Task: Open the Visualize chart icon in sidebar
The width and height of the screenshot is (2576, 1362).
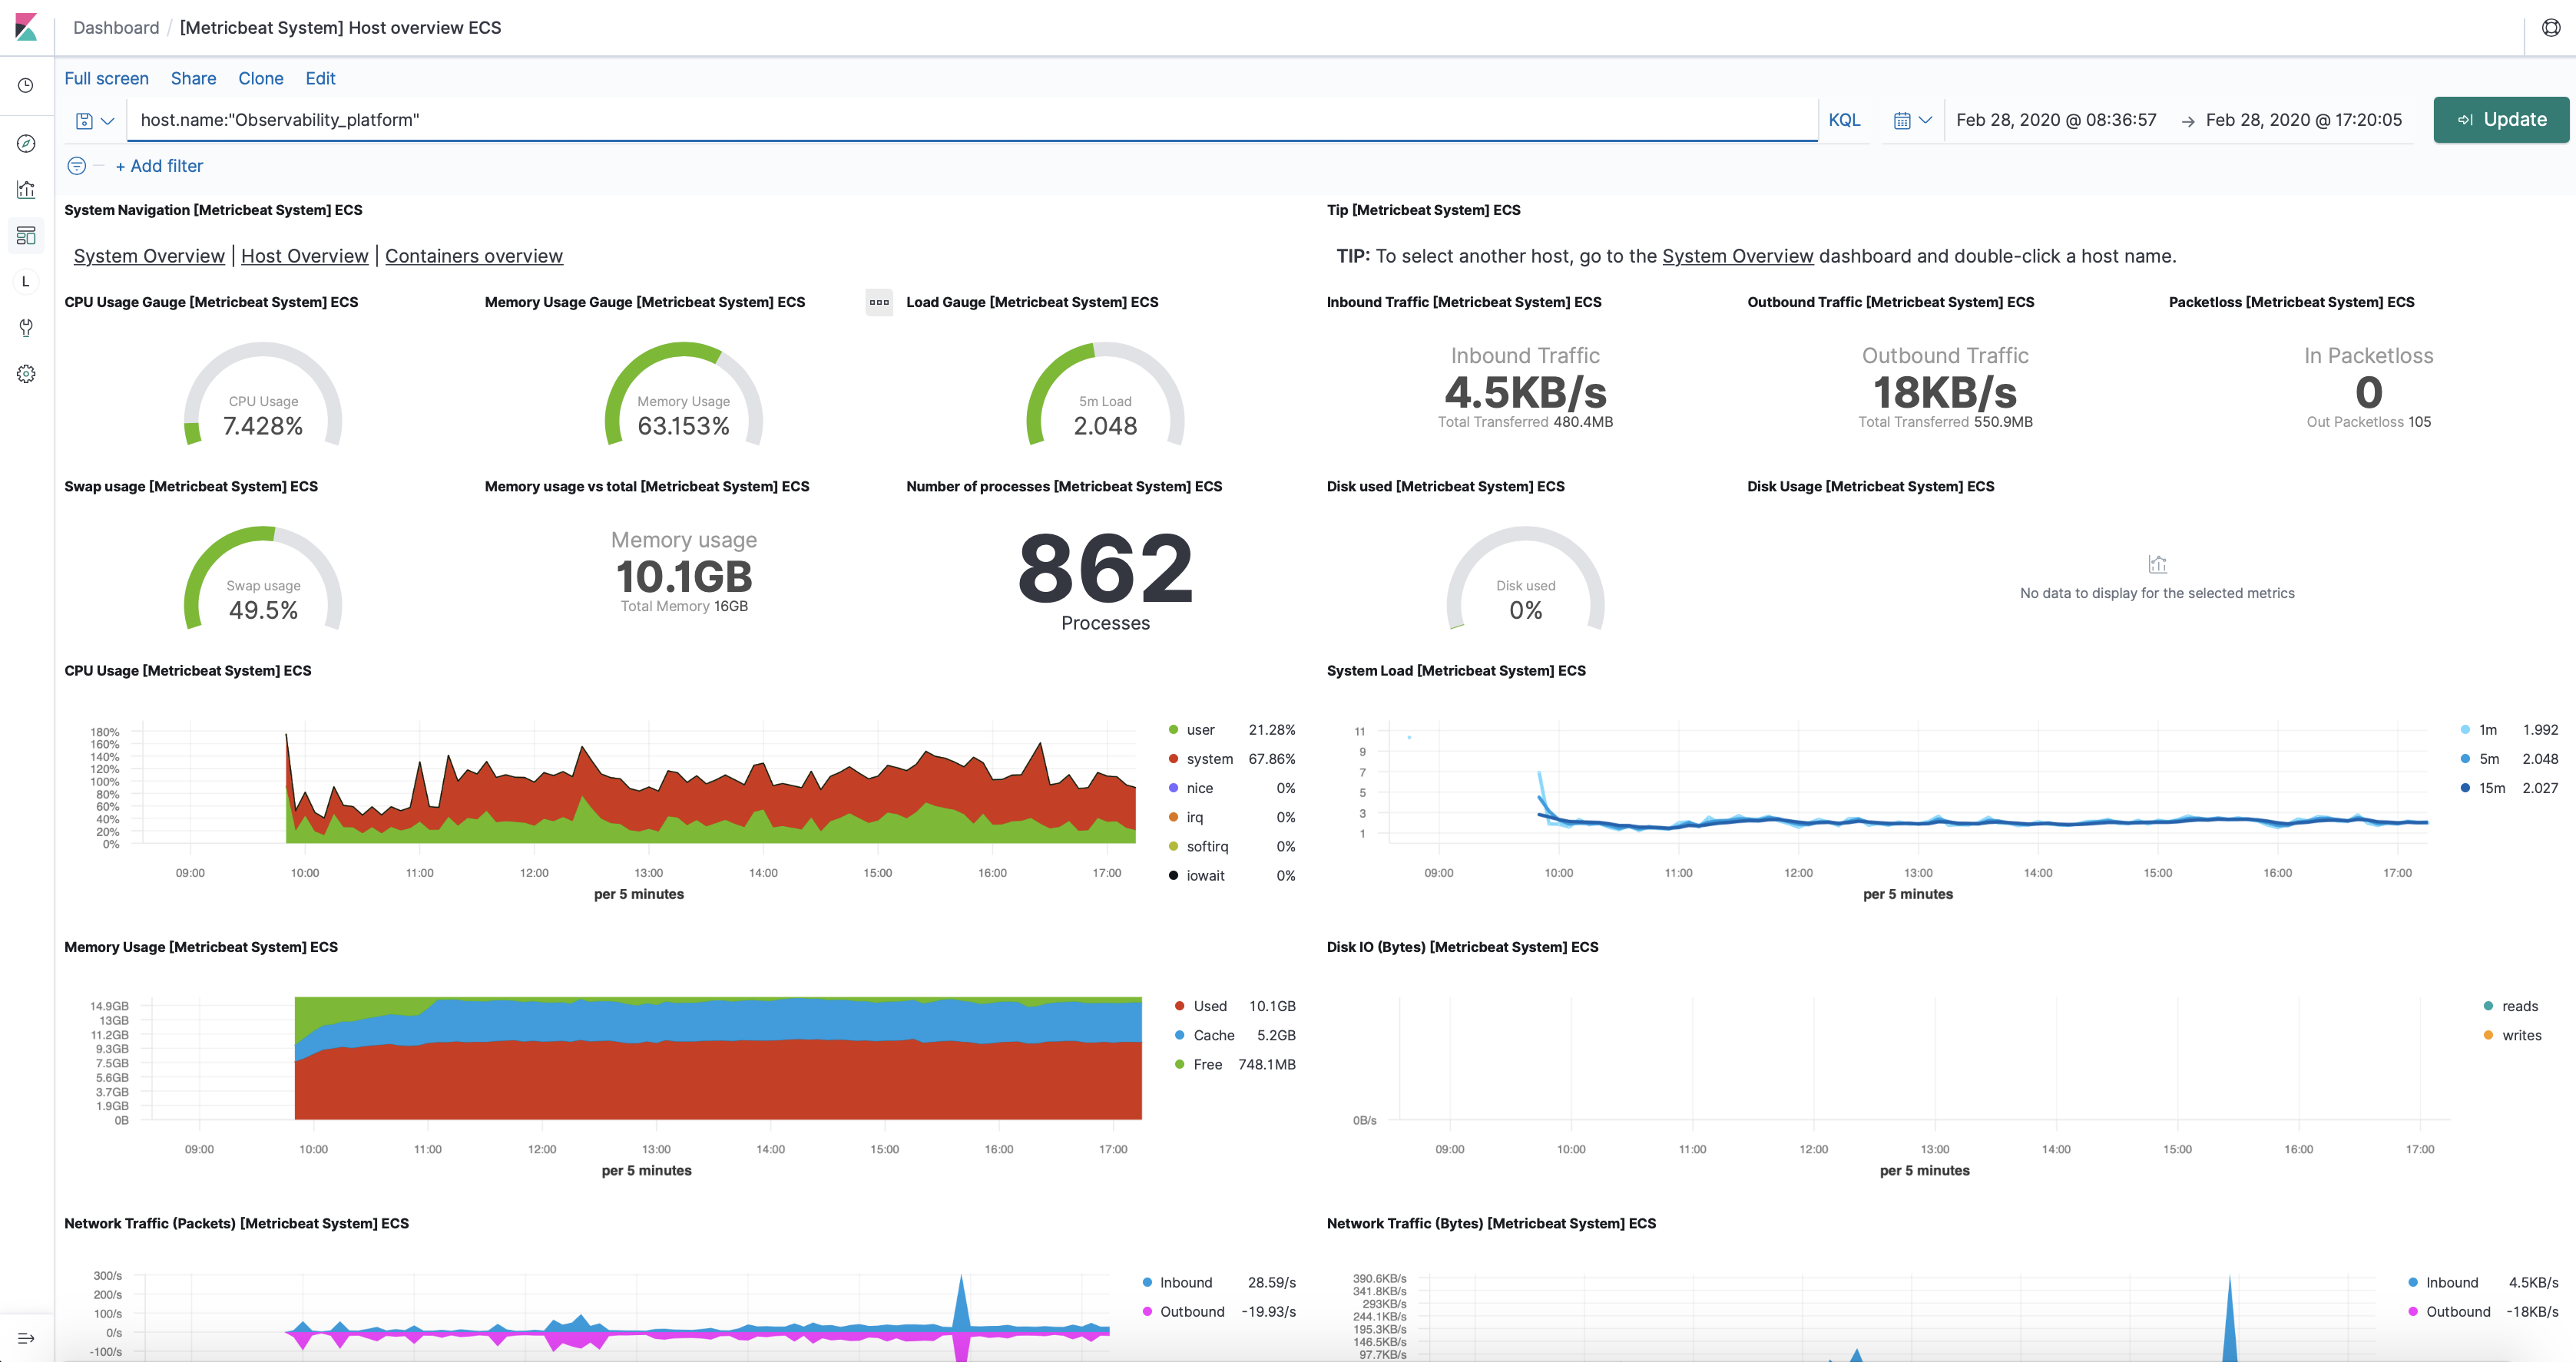Action: [25, 189]
